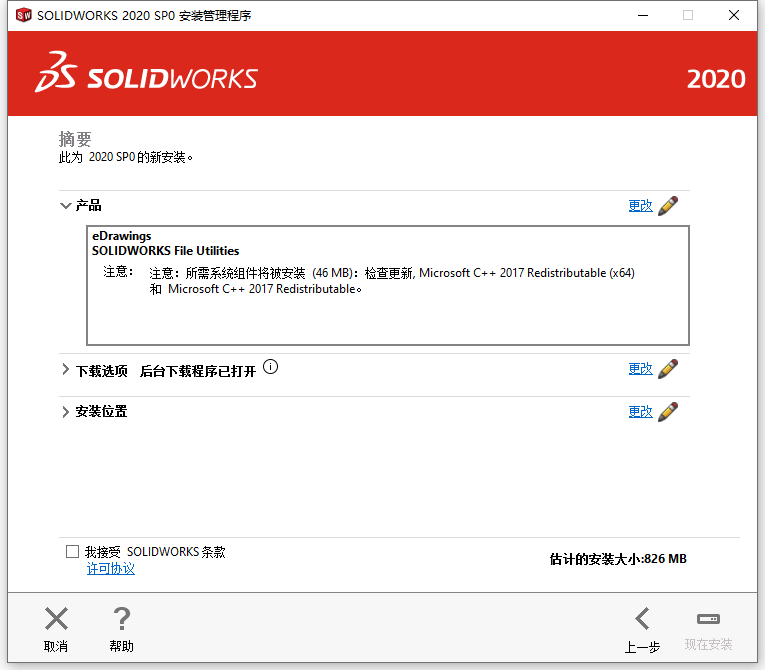Expand the 下载选项 section
Screen dimensions: 765x670
pyautogui.click(x=65, y=369)
